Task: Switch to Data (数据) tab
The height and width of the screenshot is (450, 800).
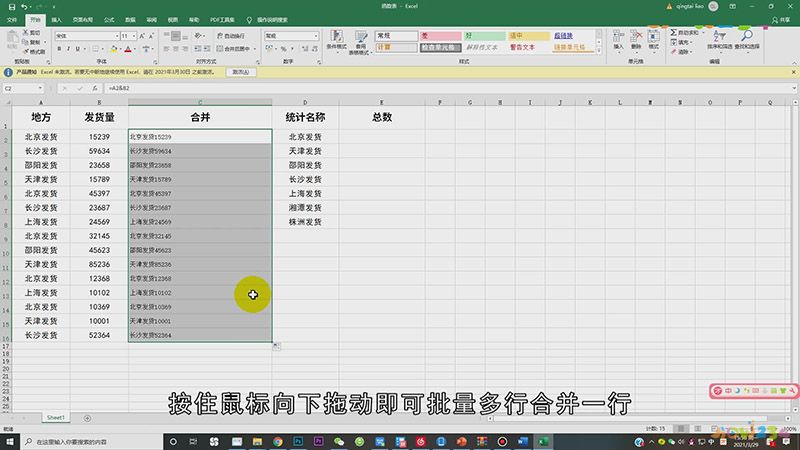Action: [130, 20]
